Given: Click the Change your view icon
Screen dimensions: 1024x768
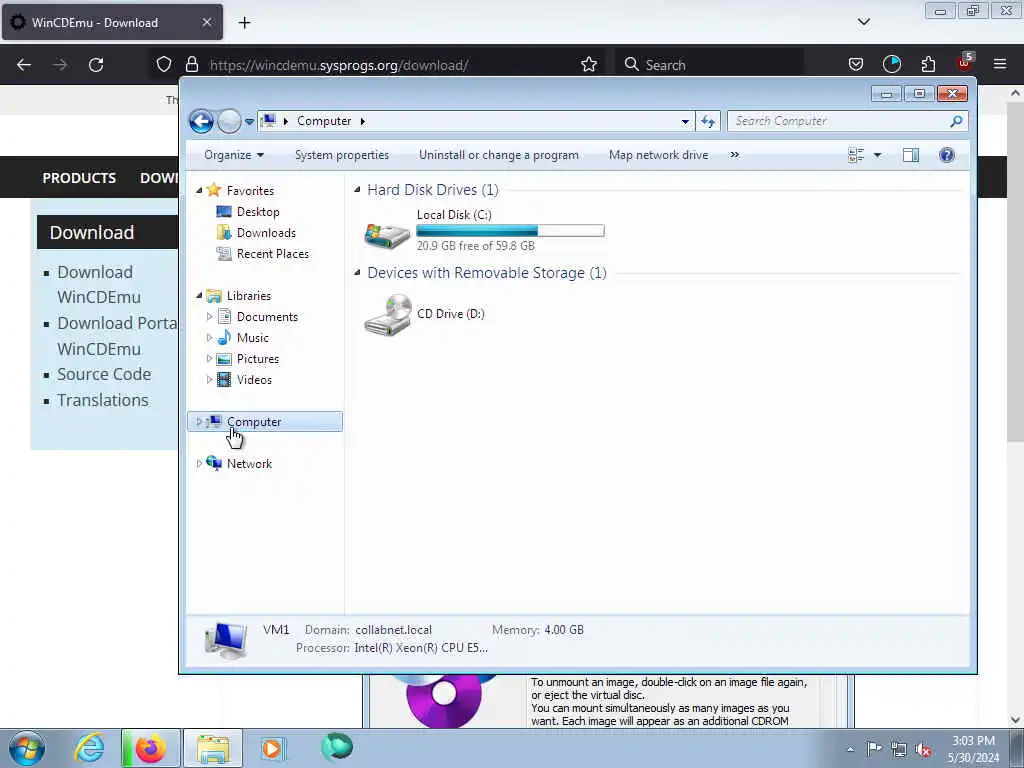Looking at the screenshot, I should tap(856, 155).
